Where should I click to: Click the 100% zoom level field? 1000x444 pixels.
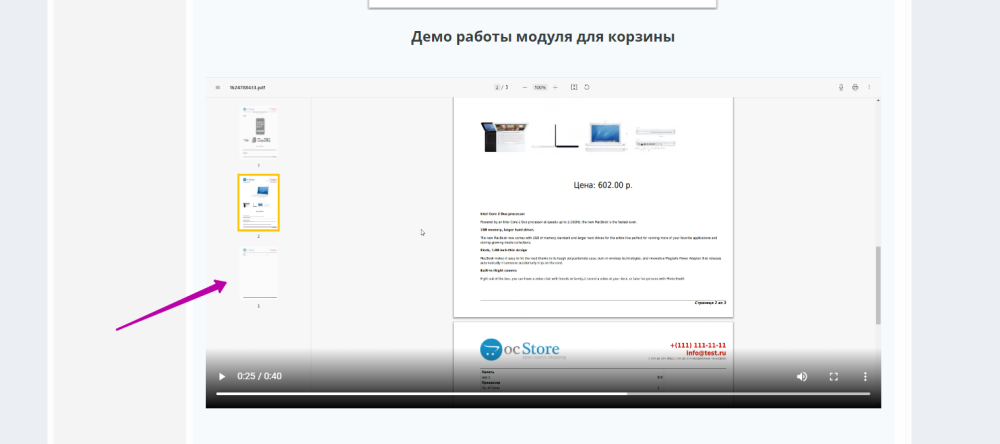point(540,87)
